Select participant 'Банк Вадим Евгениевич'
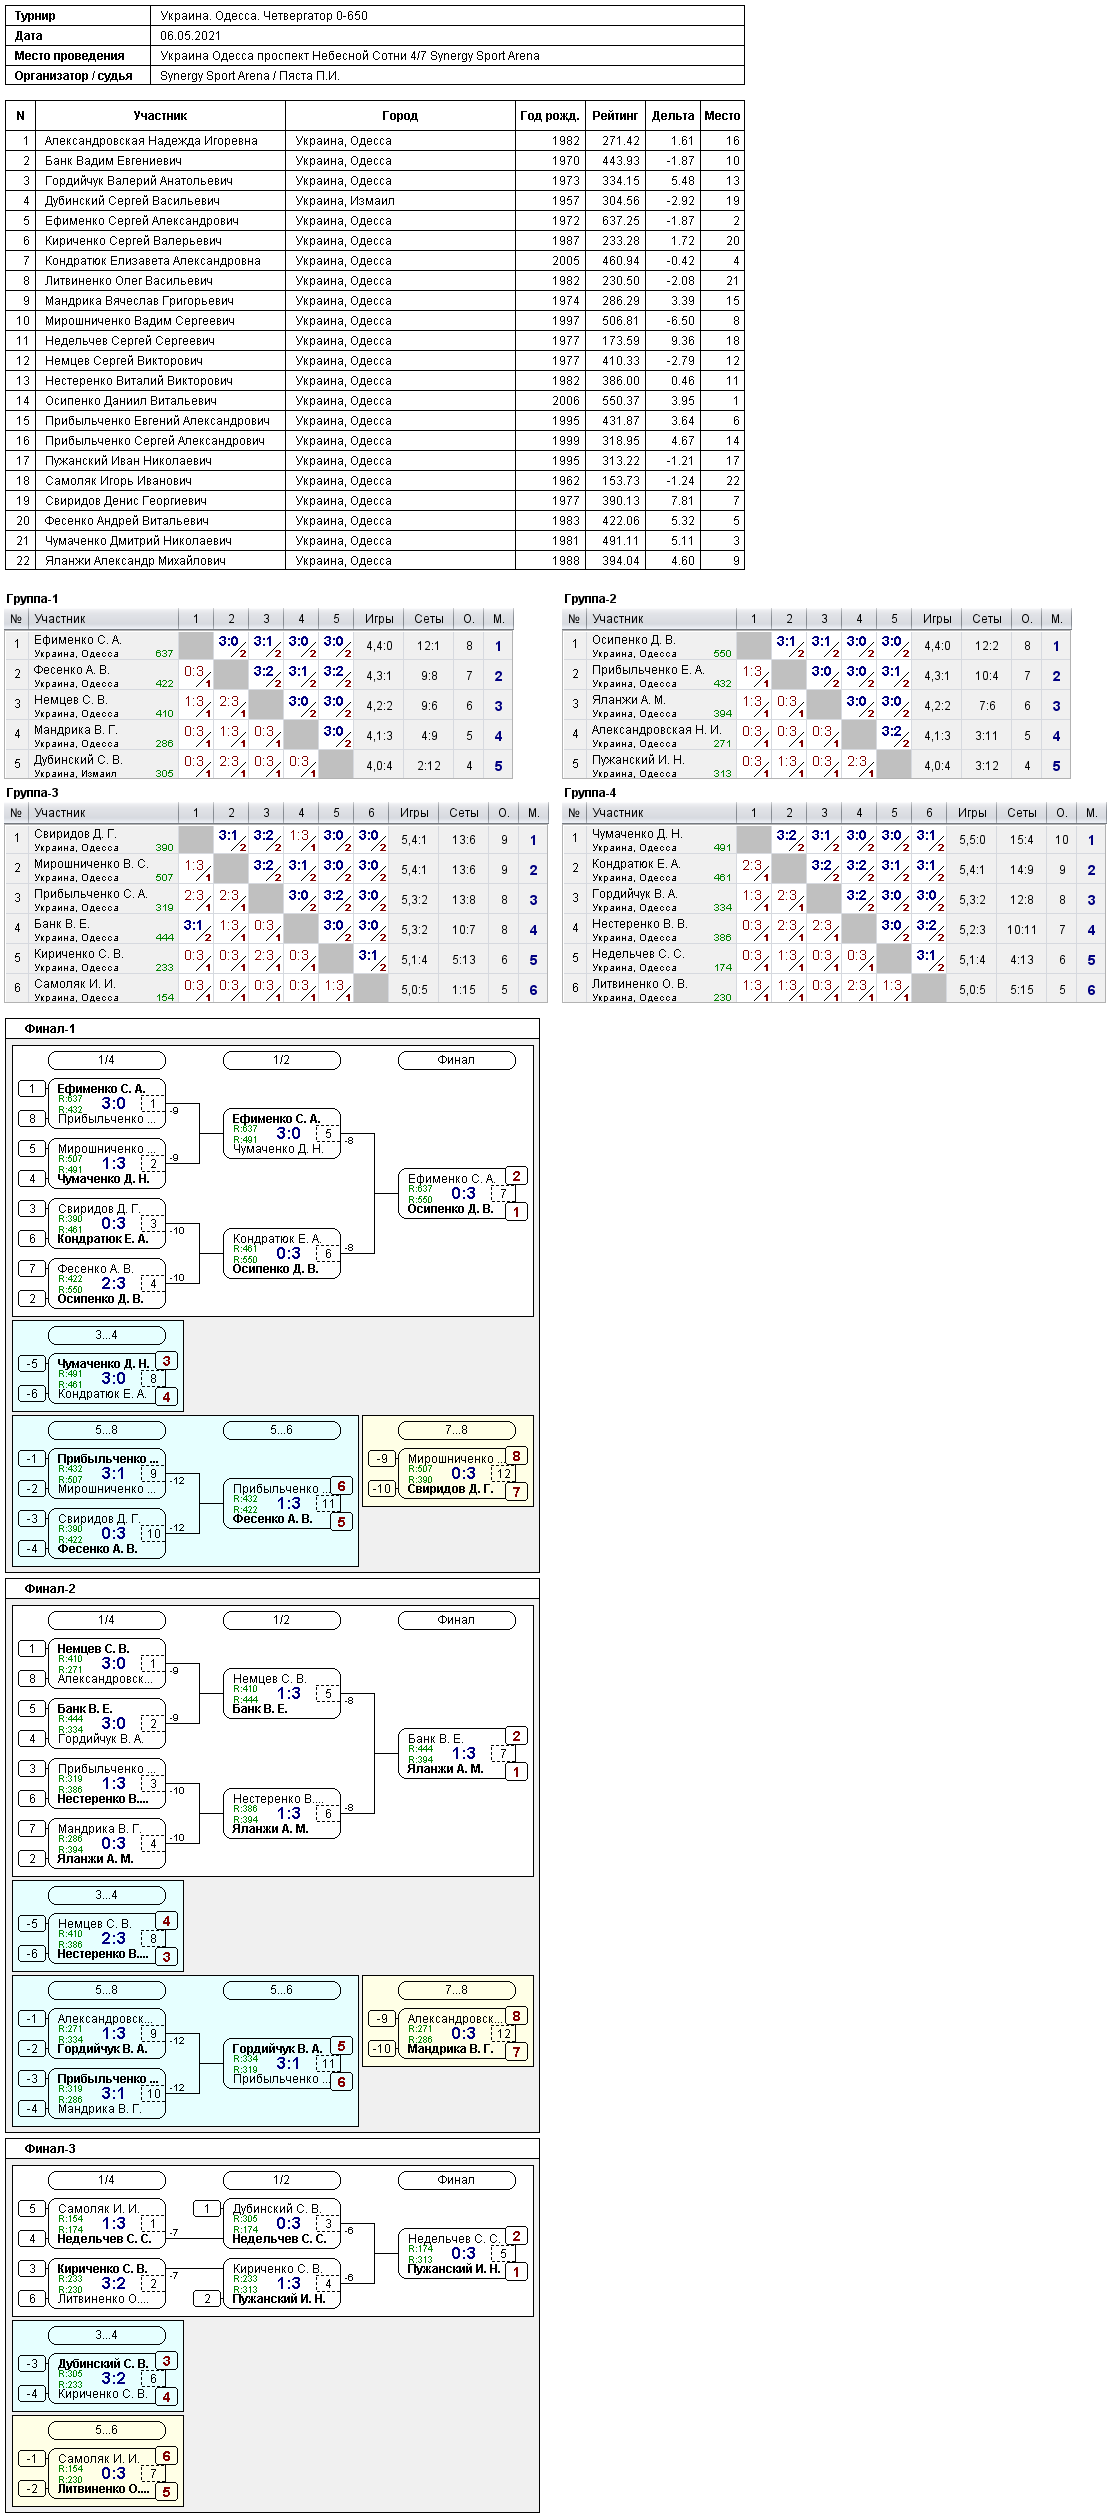Image resolution: width=1116 pixels, height=2518 pixels. [x=113, y=161]
